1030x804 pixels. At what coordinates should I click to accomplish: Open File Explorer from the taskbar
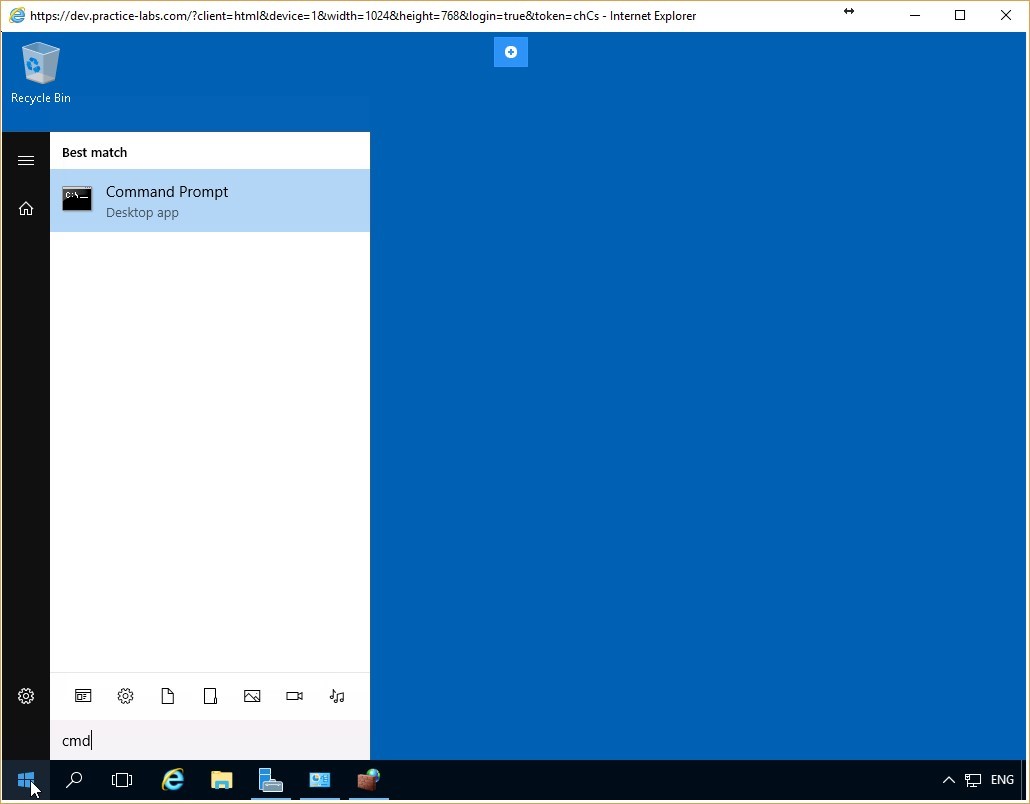221,781
